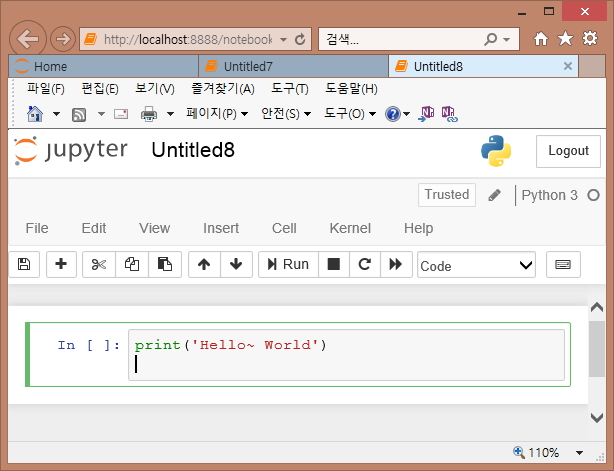Click the blue Help question mark icon
Image resolution: width=614 pixels, height=471 pixels.
392,114
